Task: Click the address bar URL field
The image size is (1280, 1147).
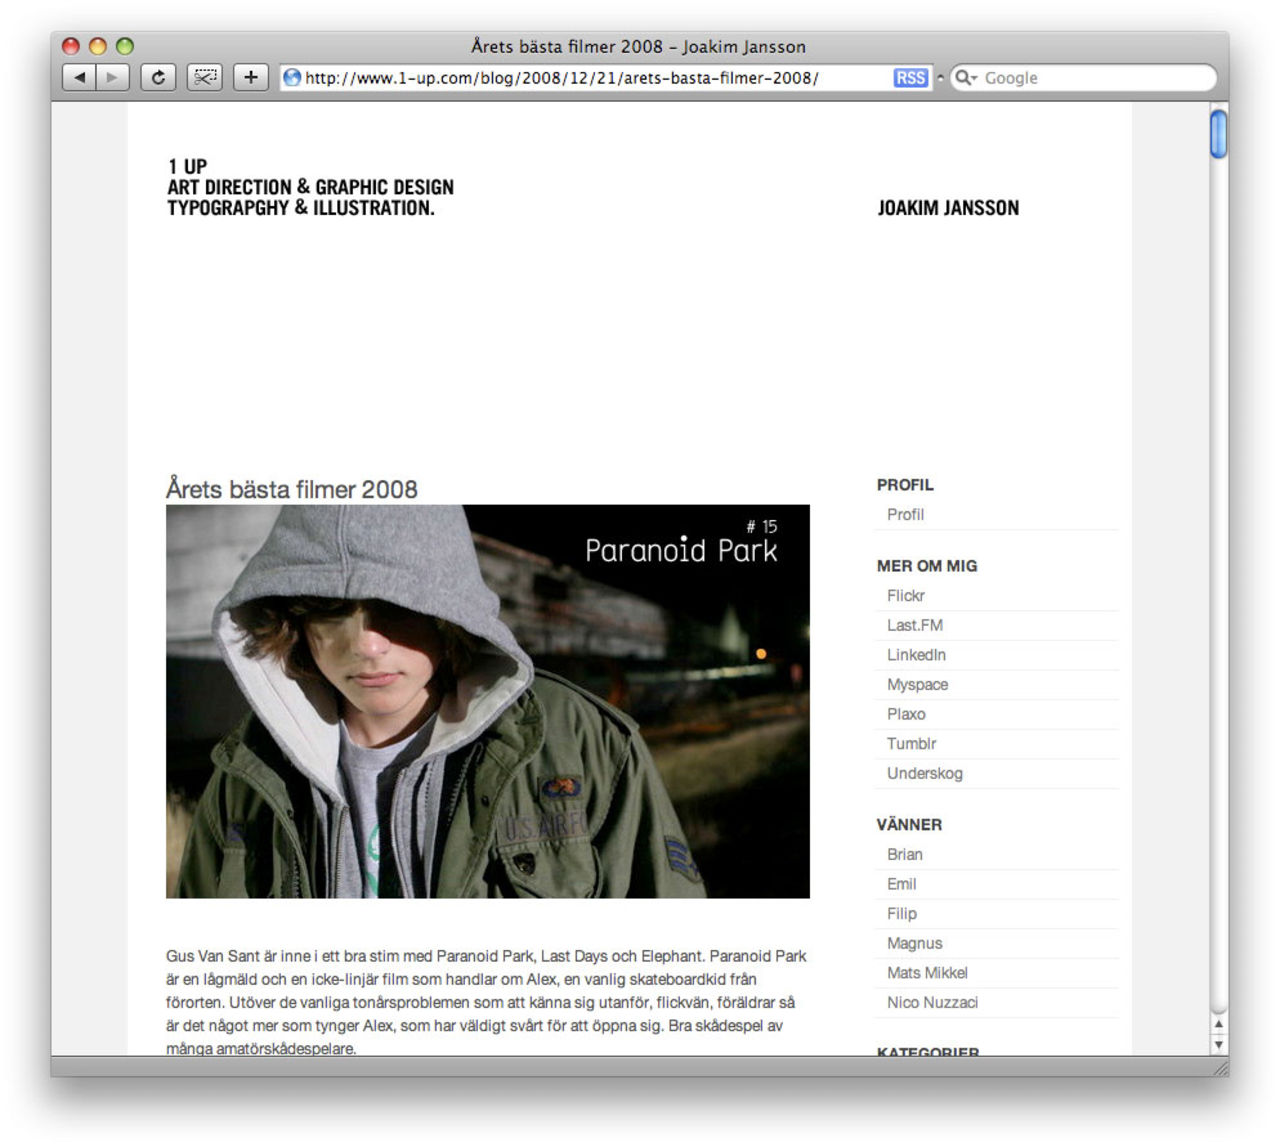Action: pos(606,77)
